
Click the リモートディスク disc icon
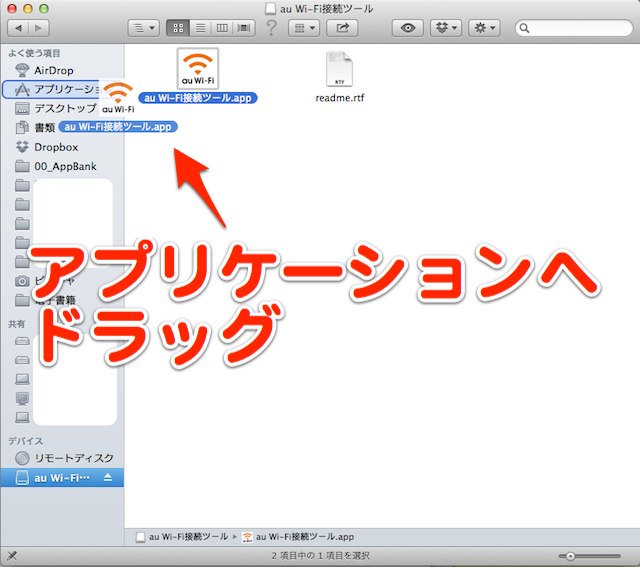click(22, 458)
